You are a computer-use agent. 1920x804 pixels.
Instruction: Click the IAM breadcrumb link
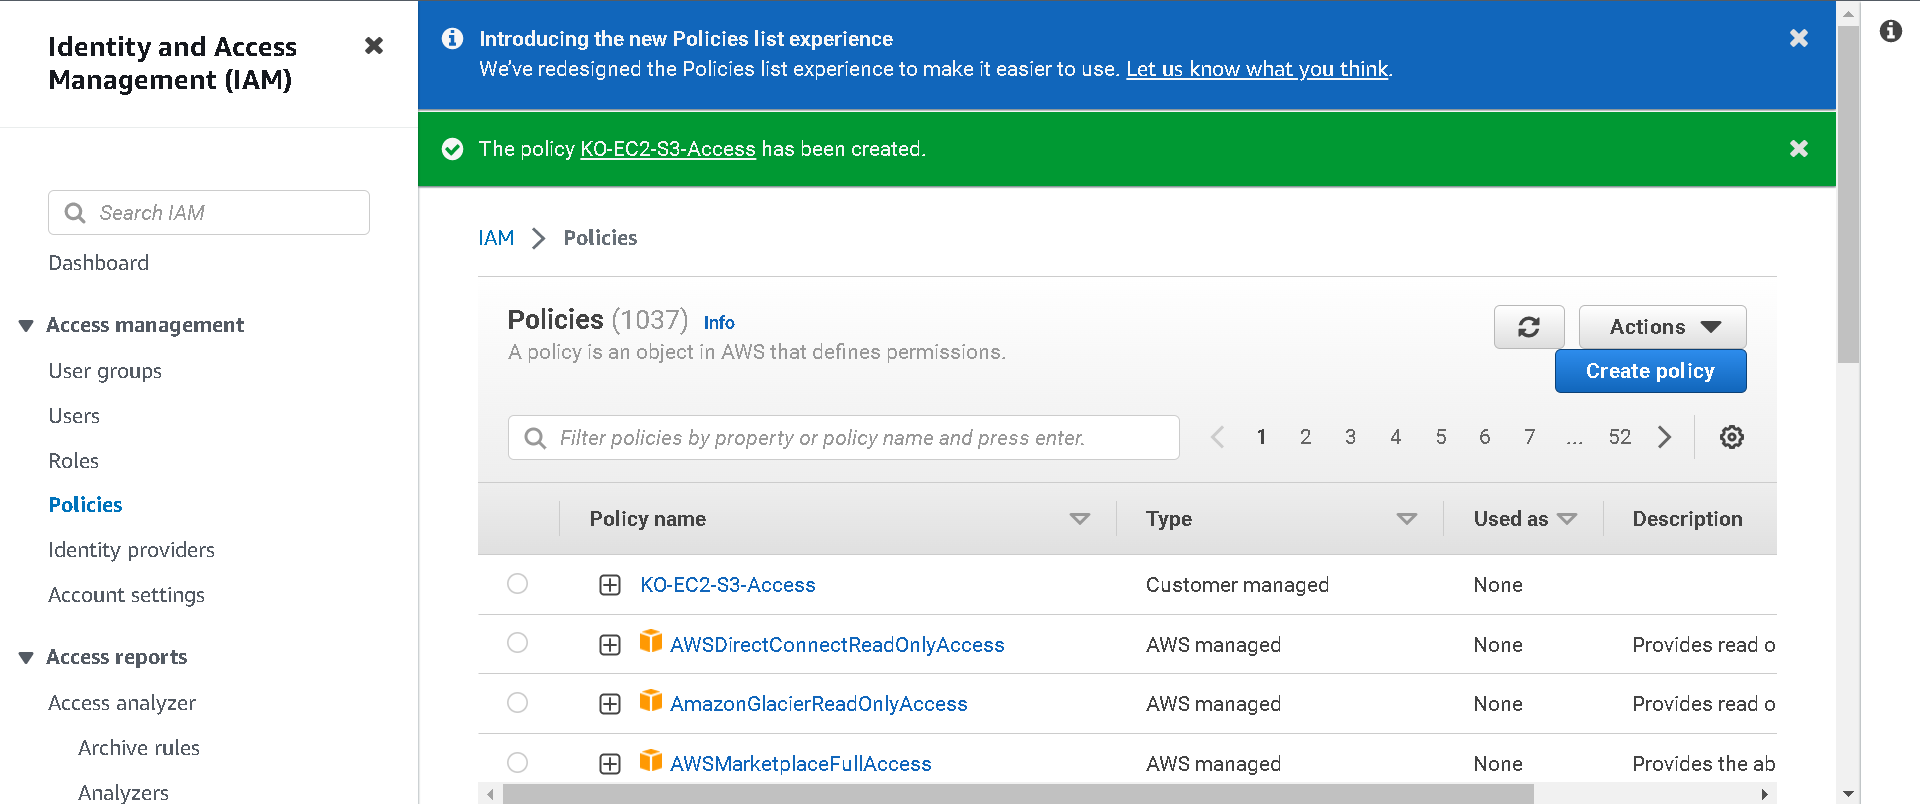pos(496,238)
